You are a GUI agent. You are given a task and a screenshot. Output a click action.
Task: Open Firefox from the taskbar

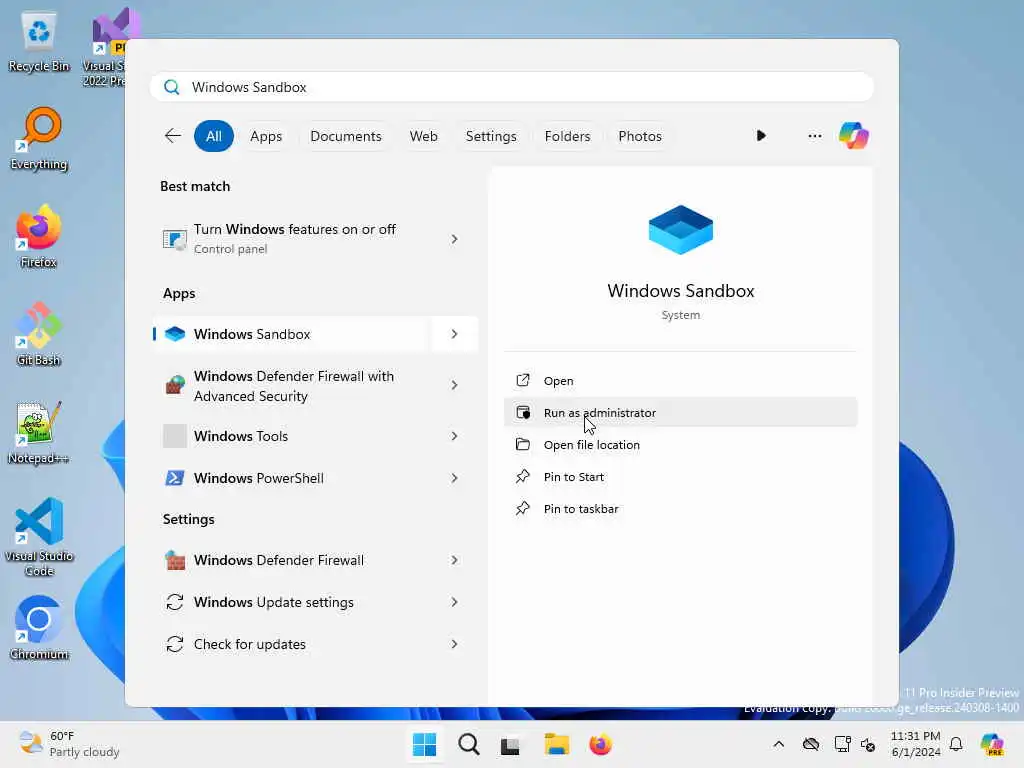click(x=600, y=744)
